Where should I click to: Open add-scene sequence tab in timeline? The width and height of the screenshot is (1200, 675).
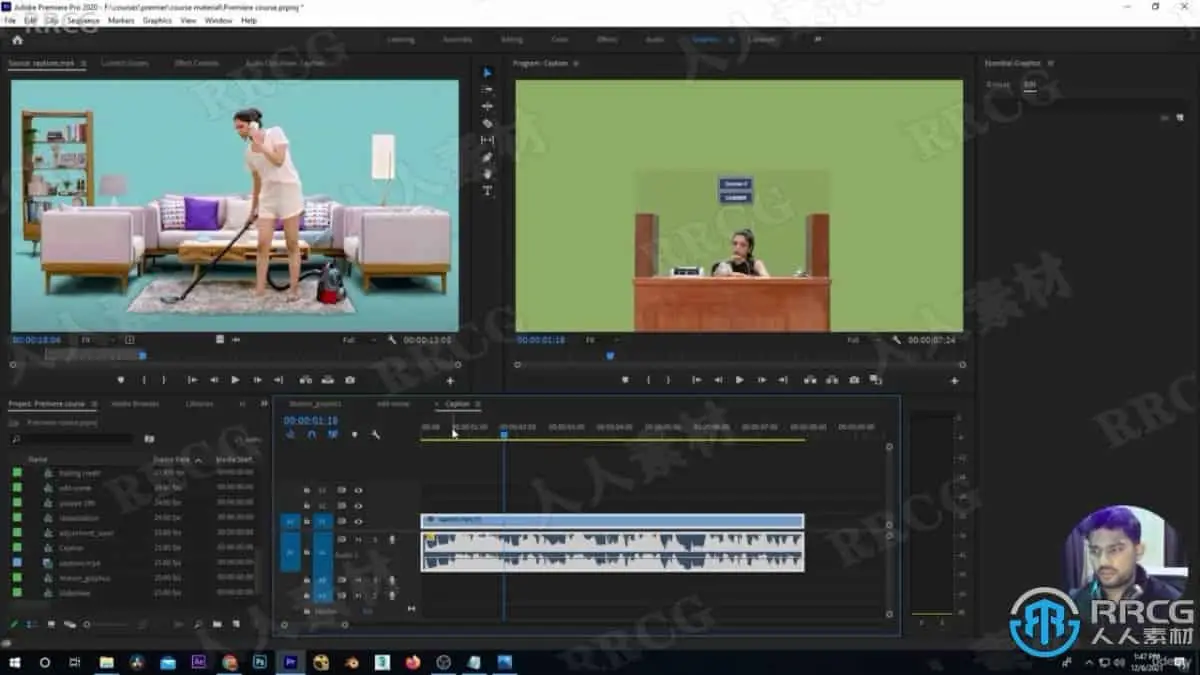[x=393, y=404]
